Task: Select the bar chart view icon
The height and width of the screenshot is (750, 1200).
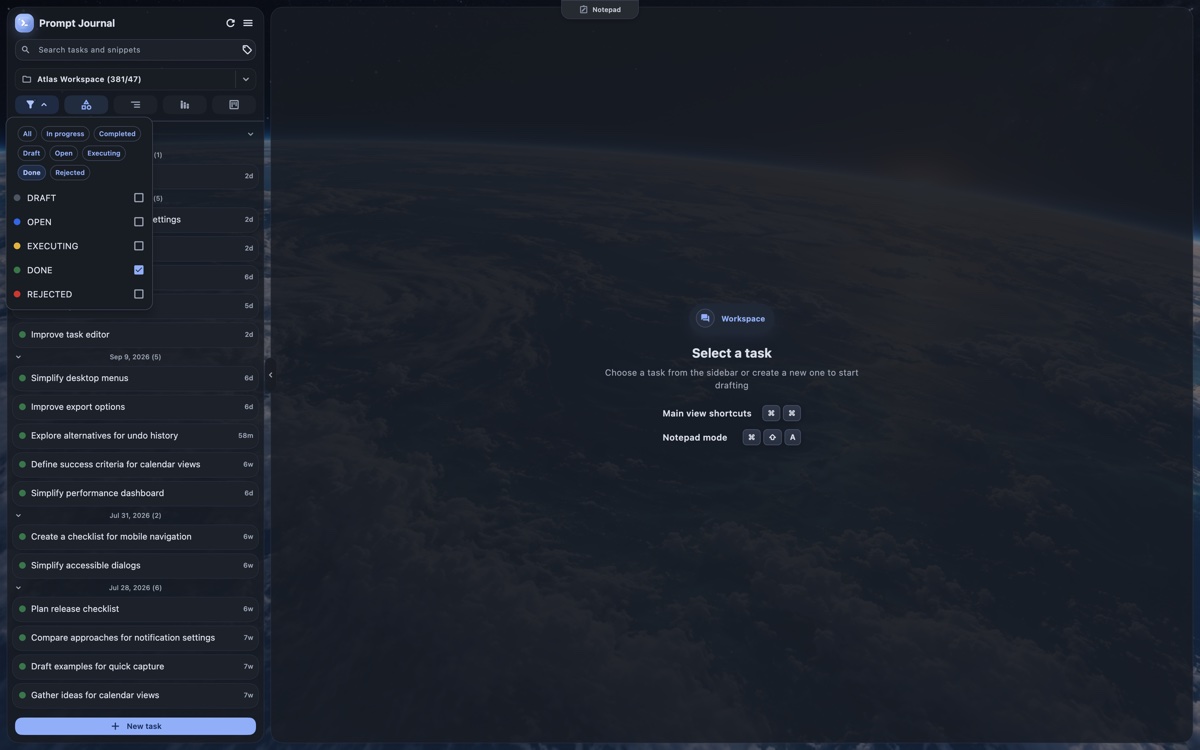Action: point(184,104)
